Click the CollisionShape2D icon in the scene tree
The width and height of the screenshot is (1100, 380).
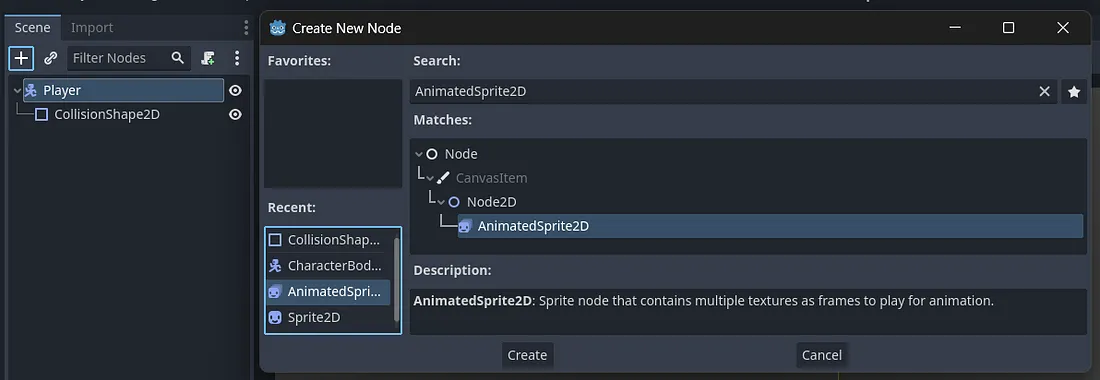(42, 114)
